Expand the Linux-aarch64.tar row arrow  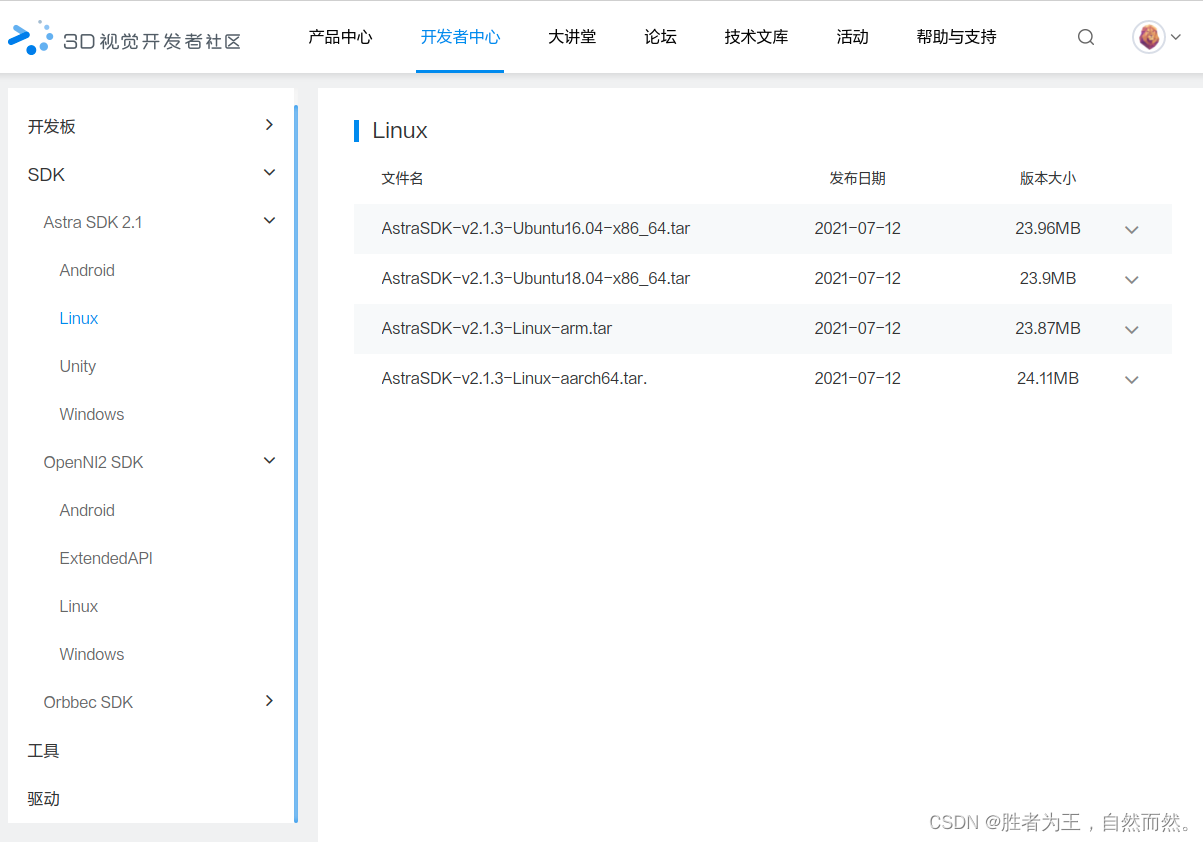tap(1132, 380)
